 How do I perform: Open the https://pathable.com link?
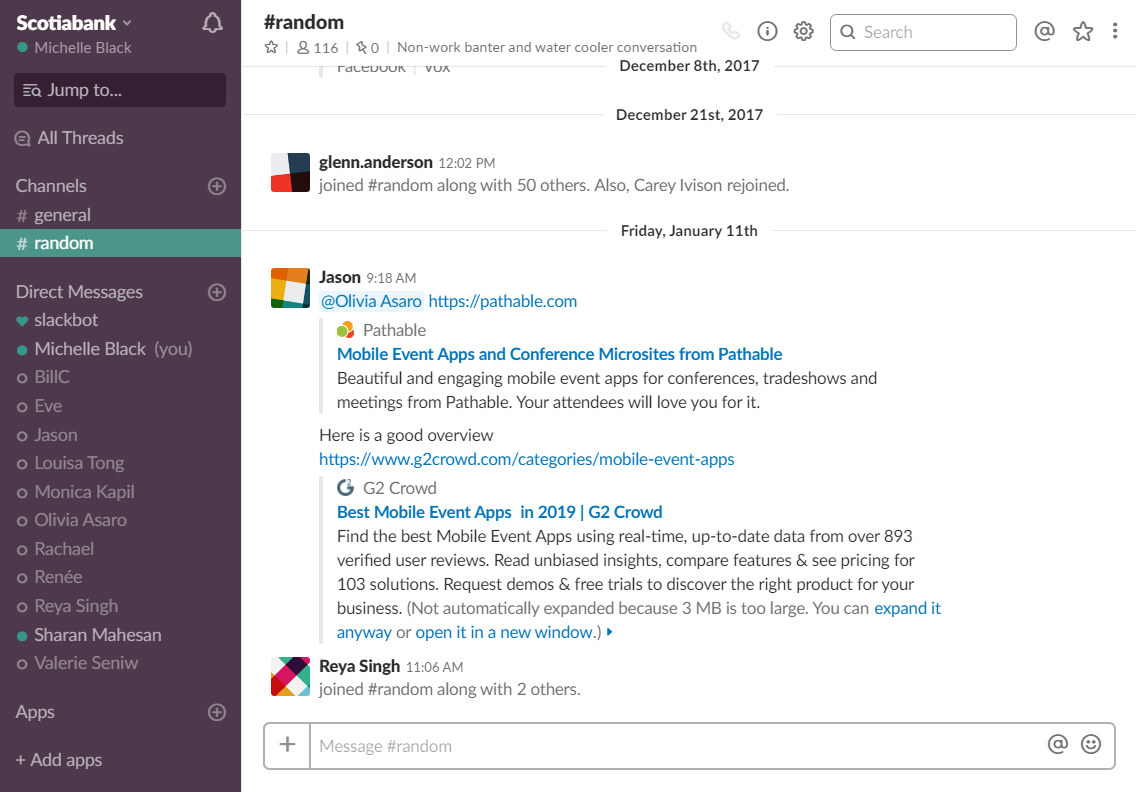pos(503,301)
